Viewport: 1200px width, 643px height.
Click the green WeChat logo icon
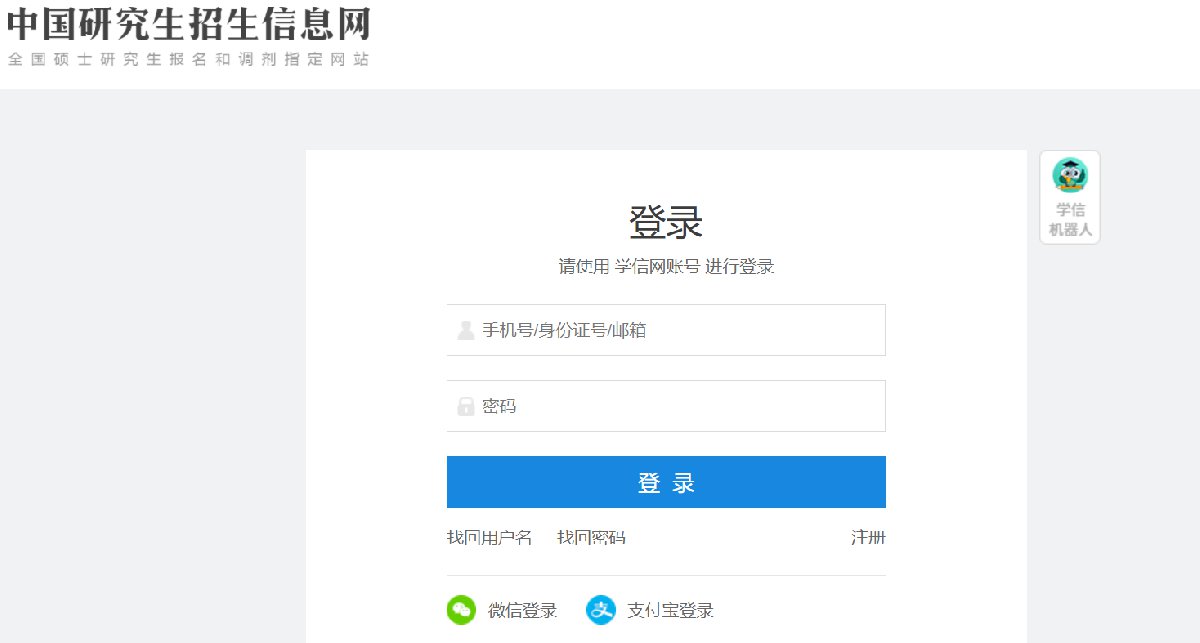(461, 610)
